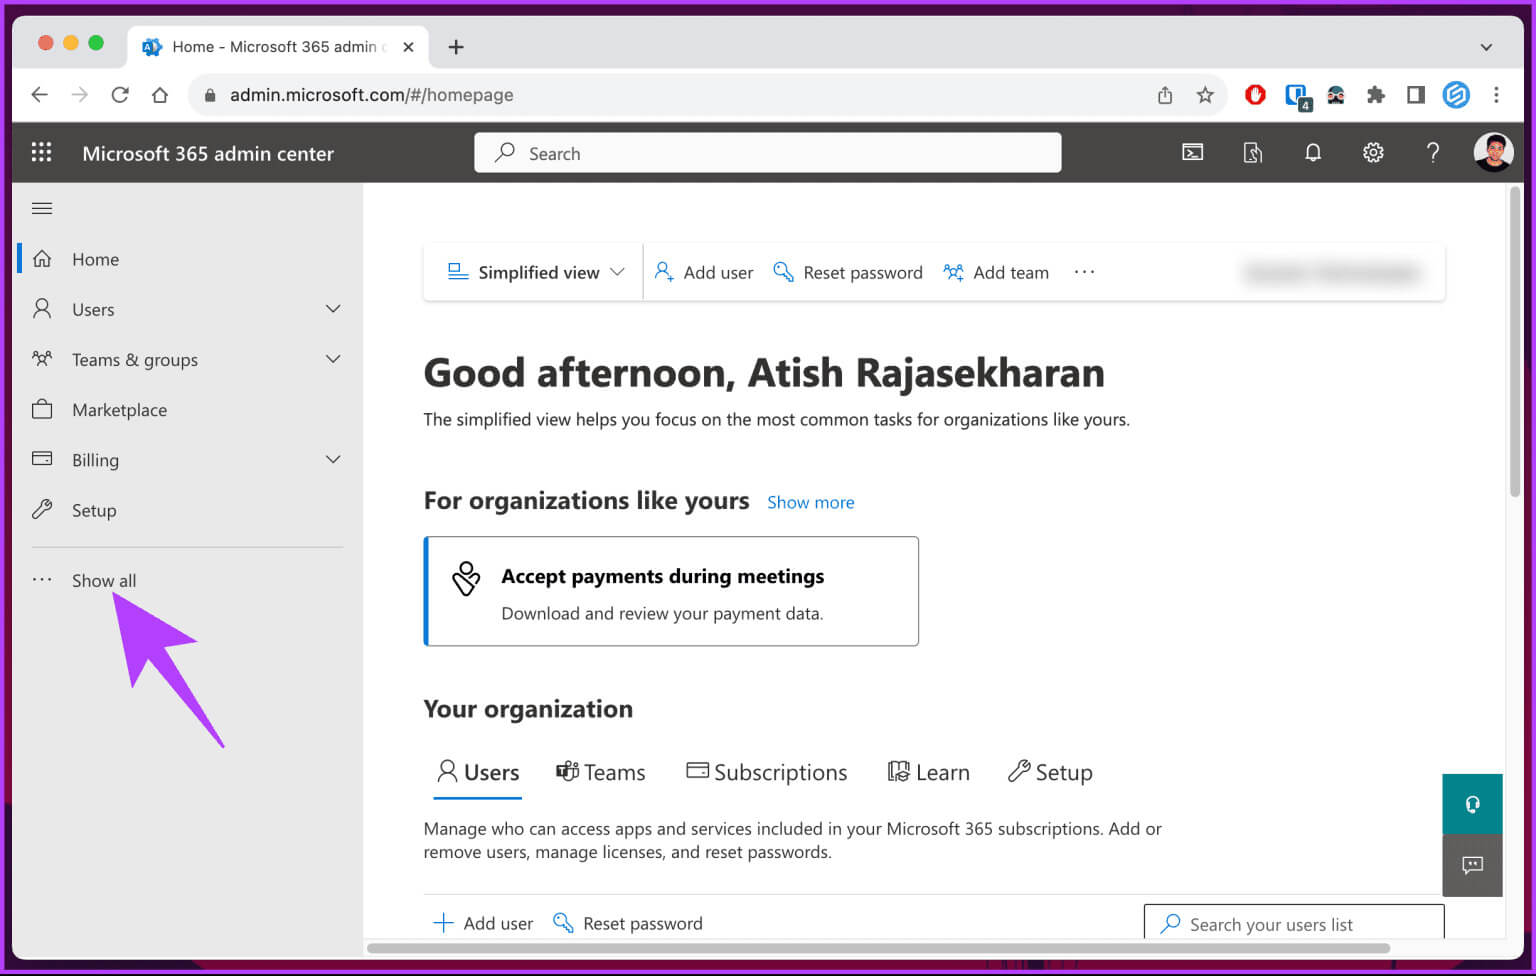Click Show all in sidebar
This screenshot has width=1536, height=976.
tap(104, 580)
